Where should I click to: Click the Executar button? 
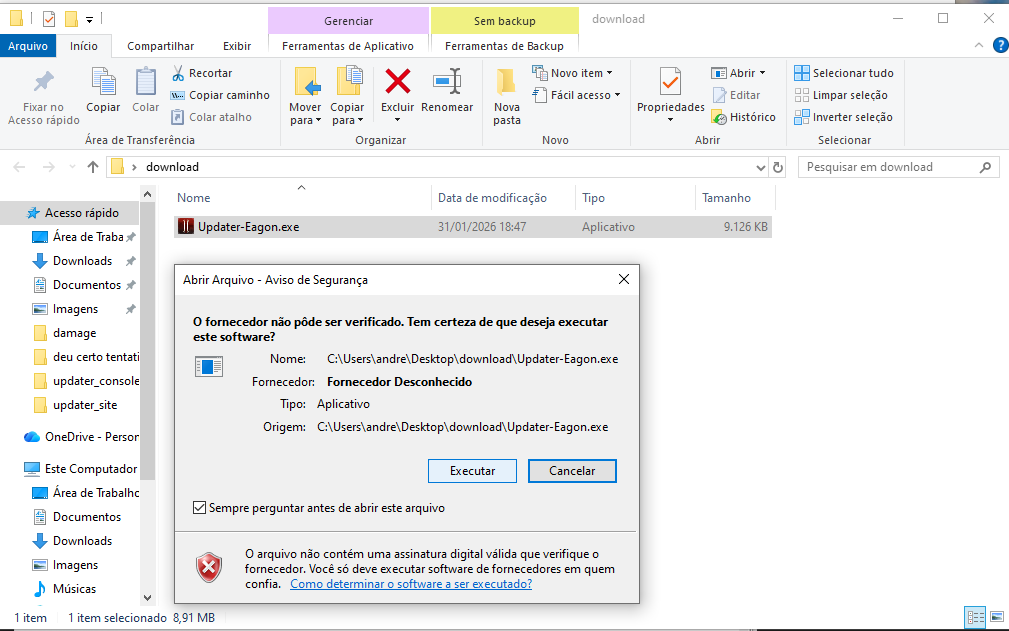click(x=472, y=471)
